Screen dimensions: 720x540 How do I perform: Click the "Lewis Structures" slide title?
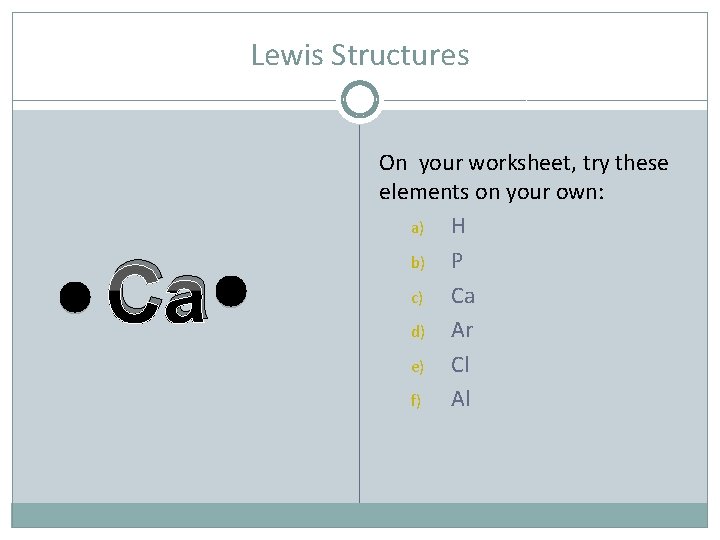click(x=360, y=55)
